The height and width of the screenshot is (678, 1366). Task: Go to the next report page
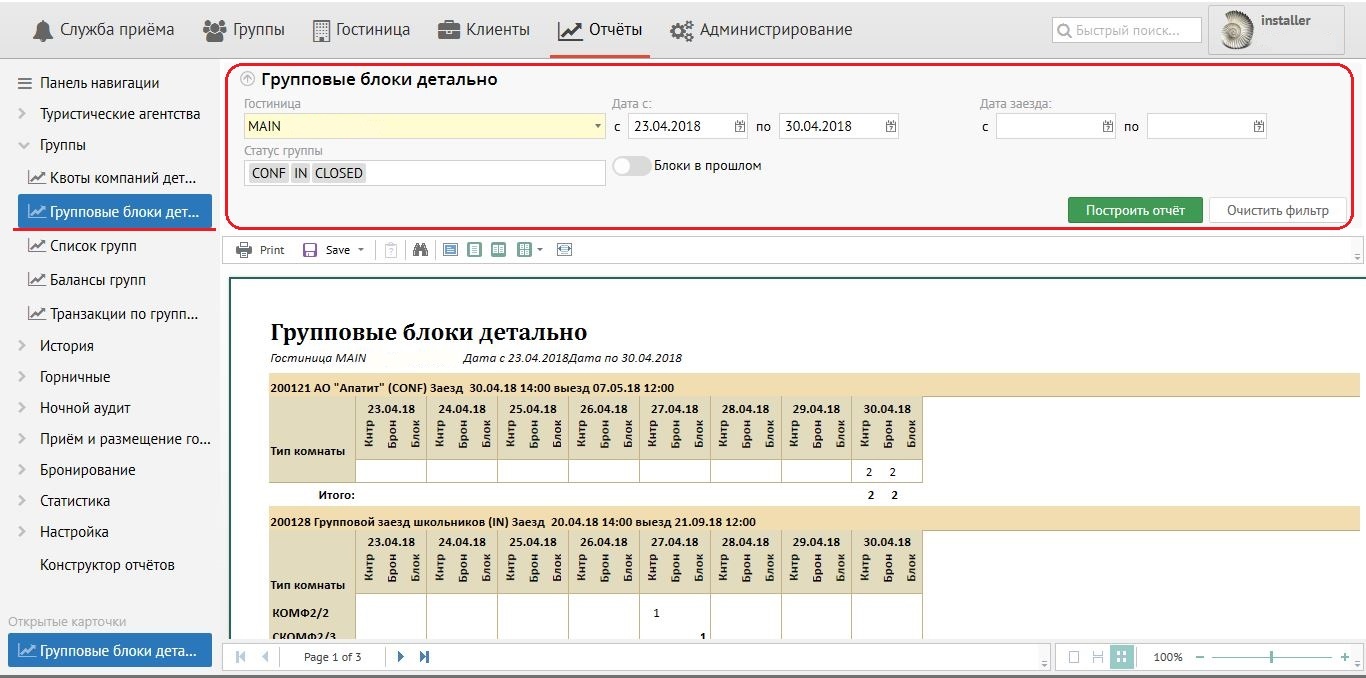[401, 657]
